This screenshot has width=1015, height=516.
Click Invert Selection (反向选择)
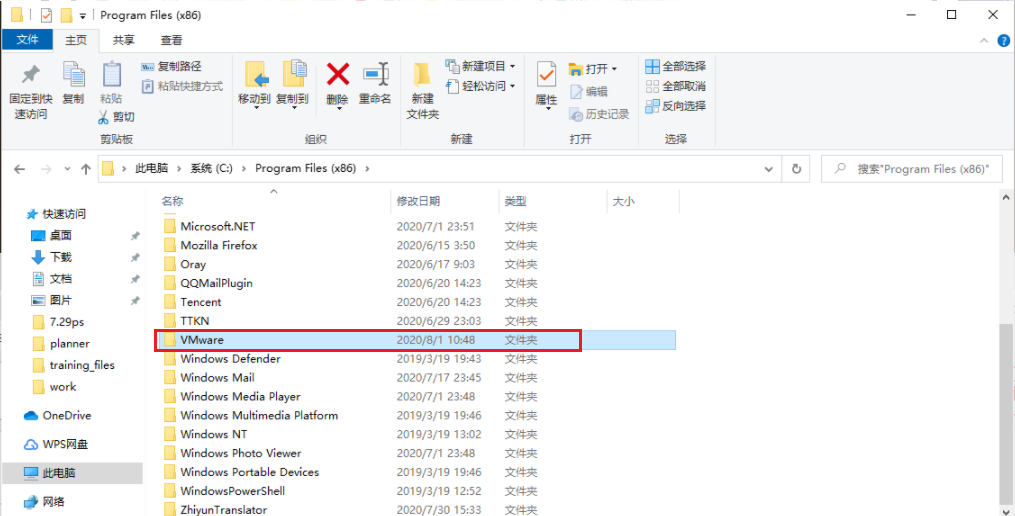675,106
